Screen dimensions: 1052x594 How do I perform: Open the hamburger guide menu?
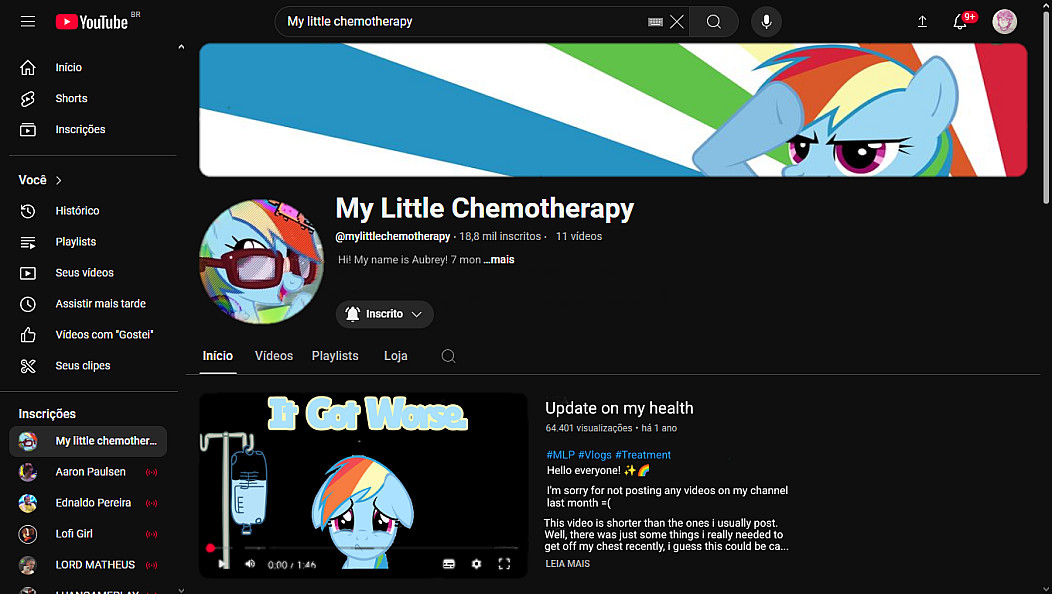pos(28,21)
